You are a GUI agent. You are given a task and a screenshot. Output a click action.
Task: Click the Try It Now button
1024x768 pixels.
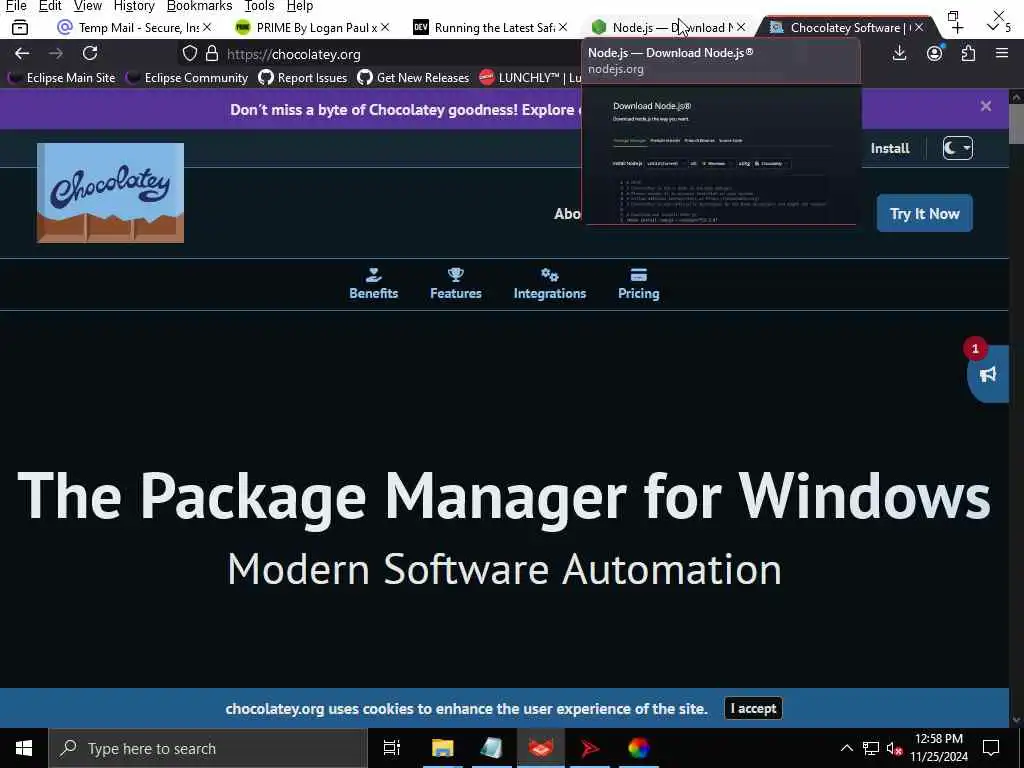pyautogui.click(x=924, y=214)
